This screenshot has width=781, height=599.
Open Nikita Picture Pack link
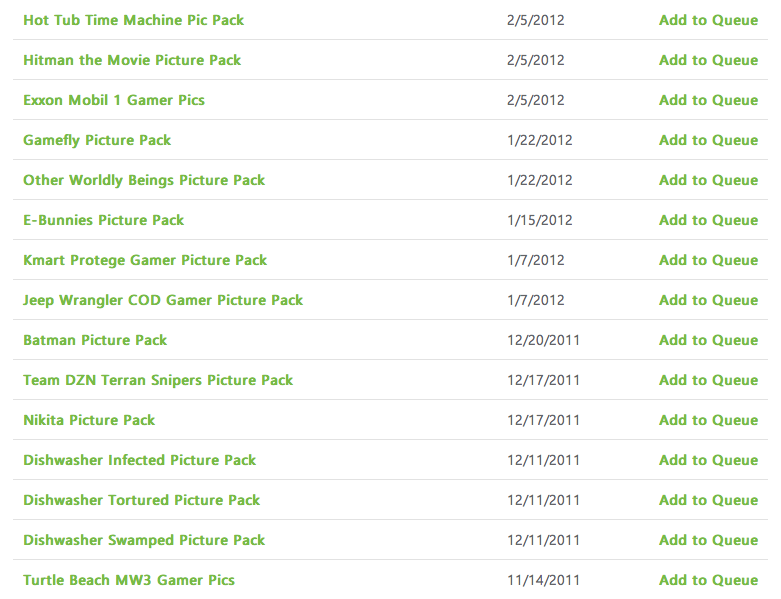pyautogui.click(x=89, y=420)
